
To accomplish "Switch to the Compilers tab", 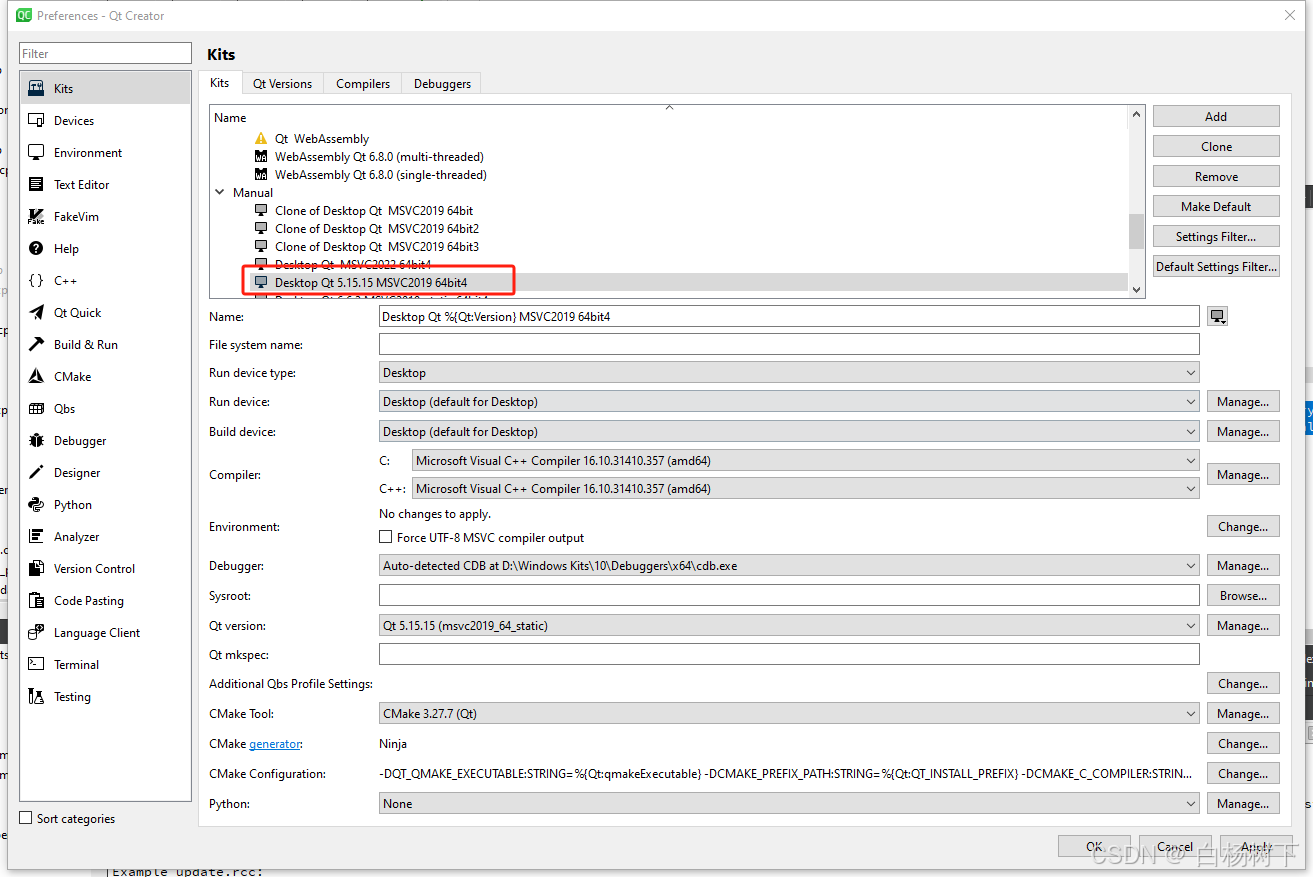I will coord(363,84).
